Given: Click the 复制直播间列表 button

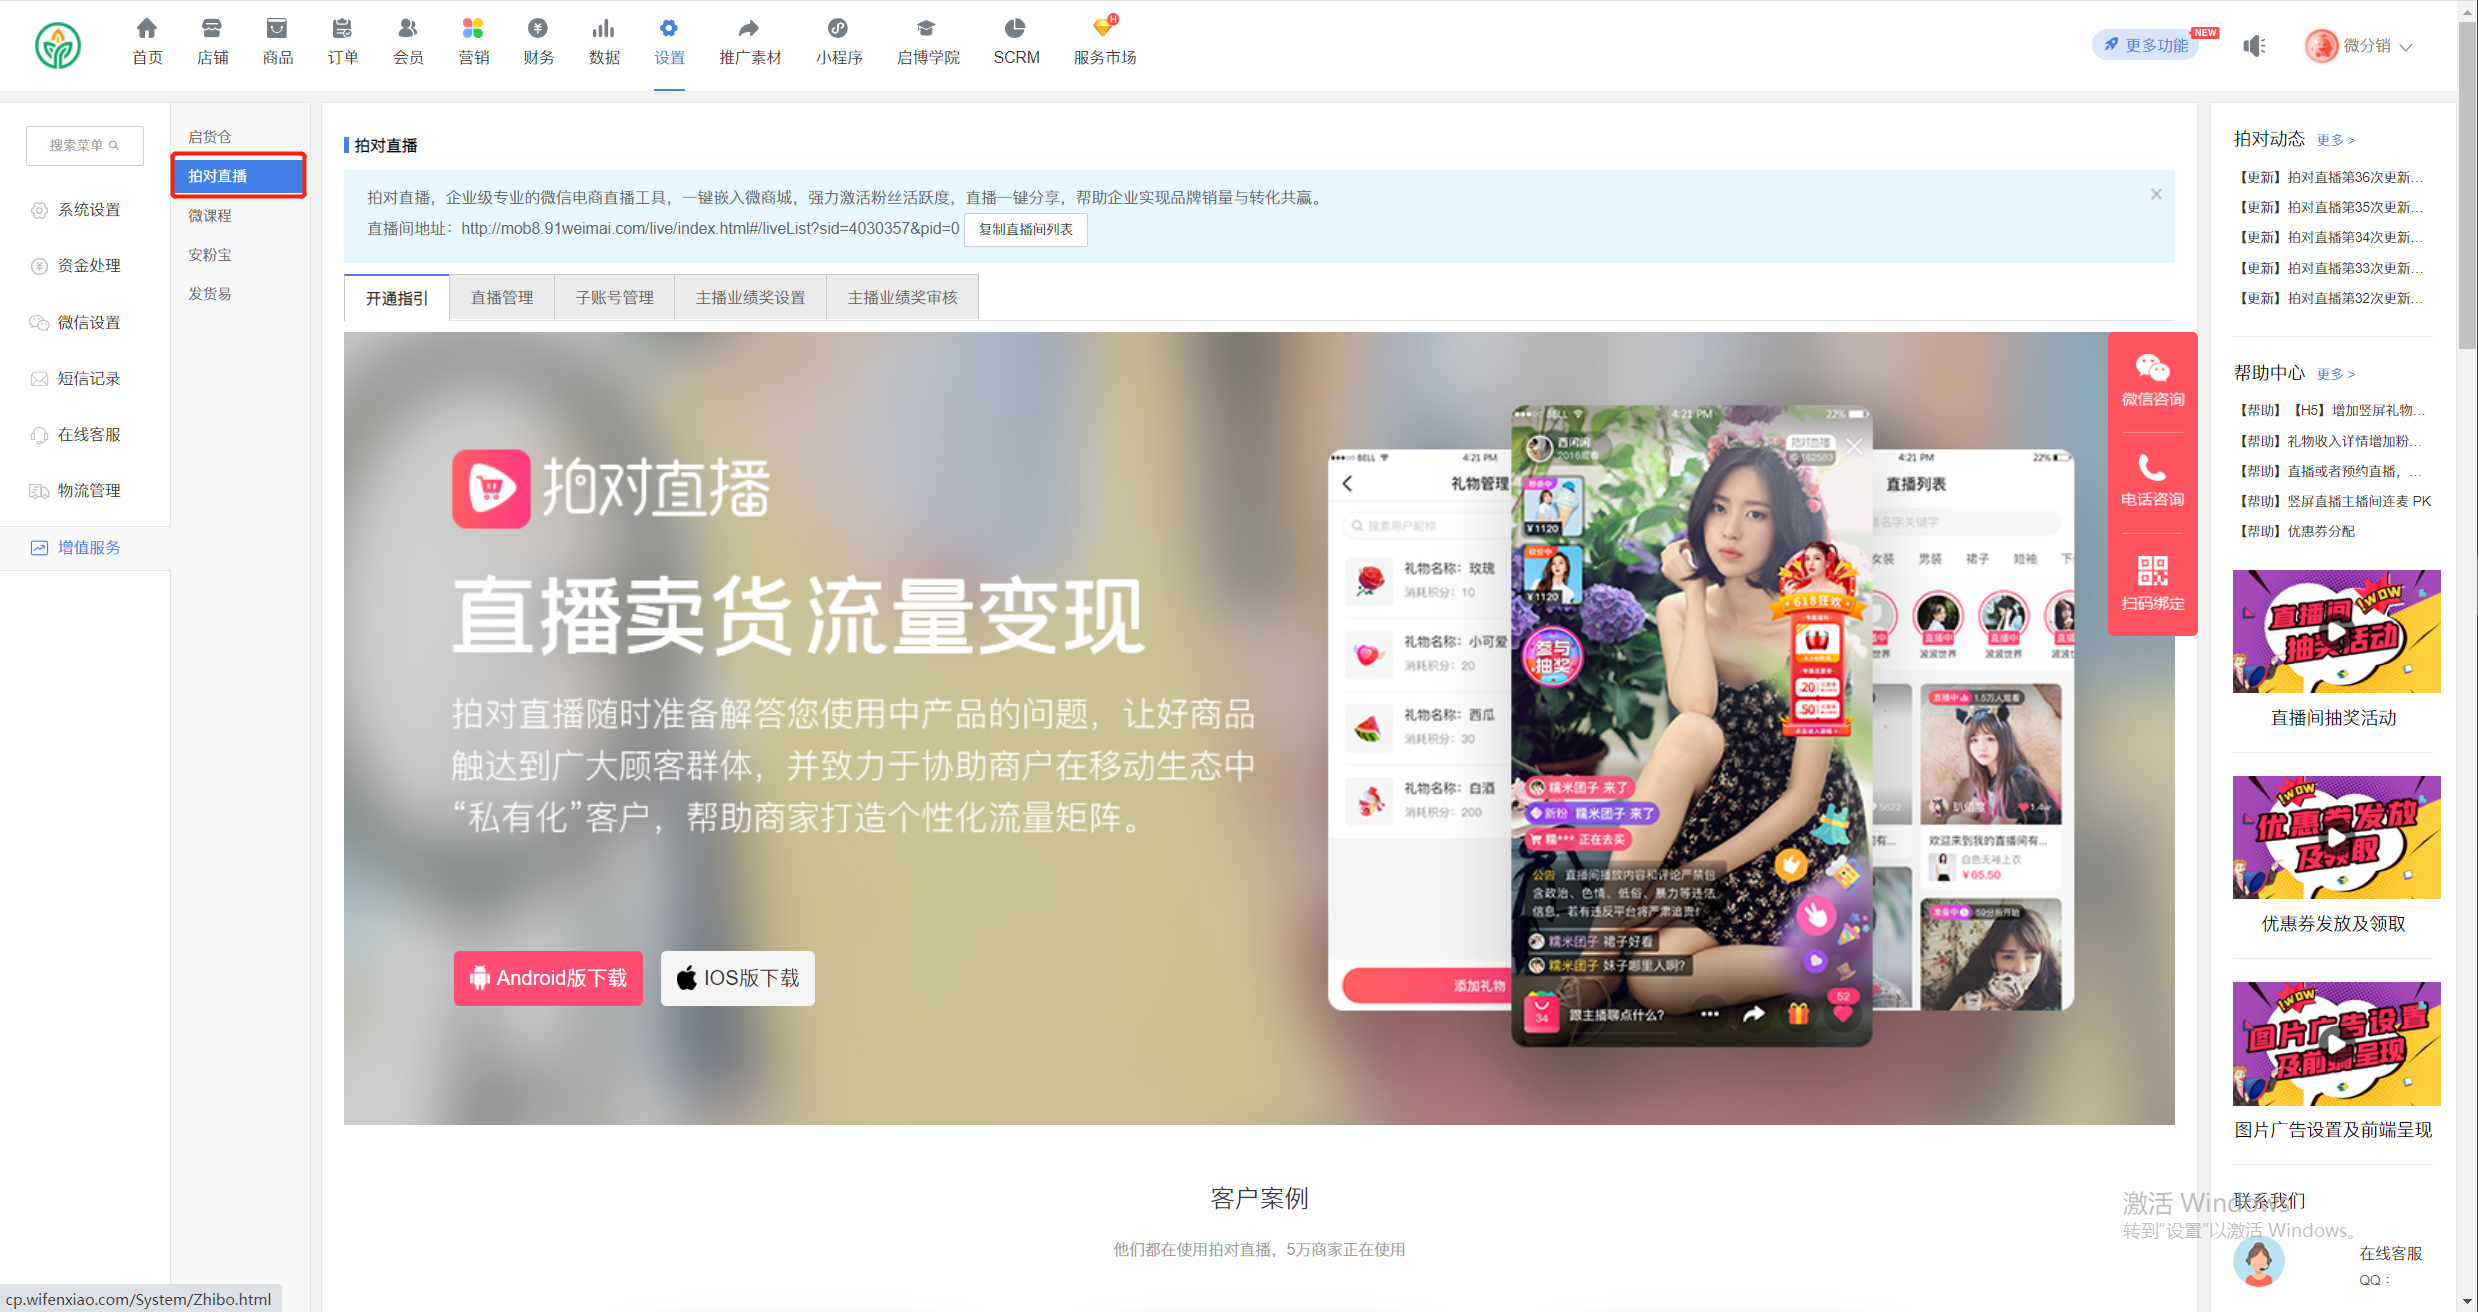Looking at the screenshot, I should click(x=1025, y=230).
